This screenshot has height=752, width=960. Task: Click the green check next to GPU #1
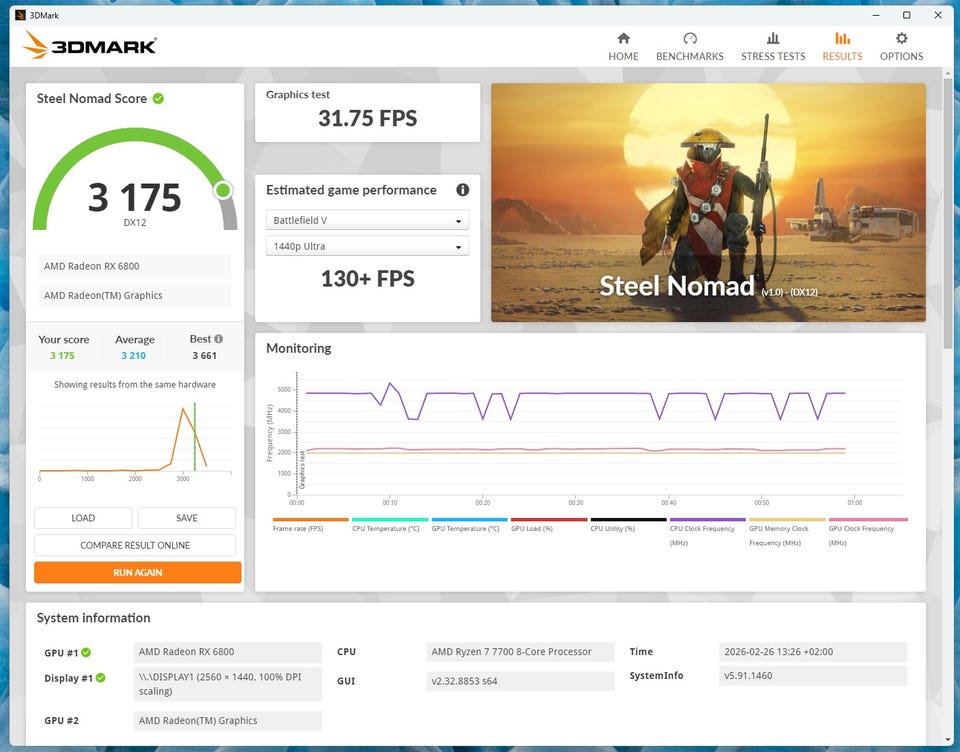[x=86, y=653]
